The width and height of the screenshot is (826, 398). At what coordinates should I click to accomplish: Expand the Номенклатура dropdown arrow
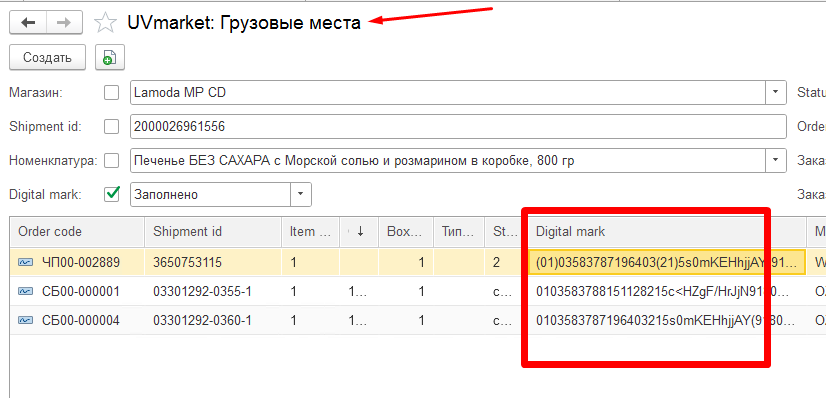point(775,160)
